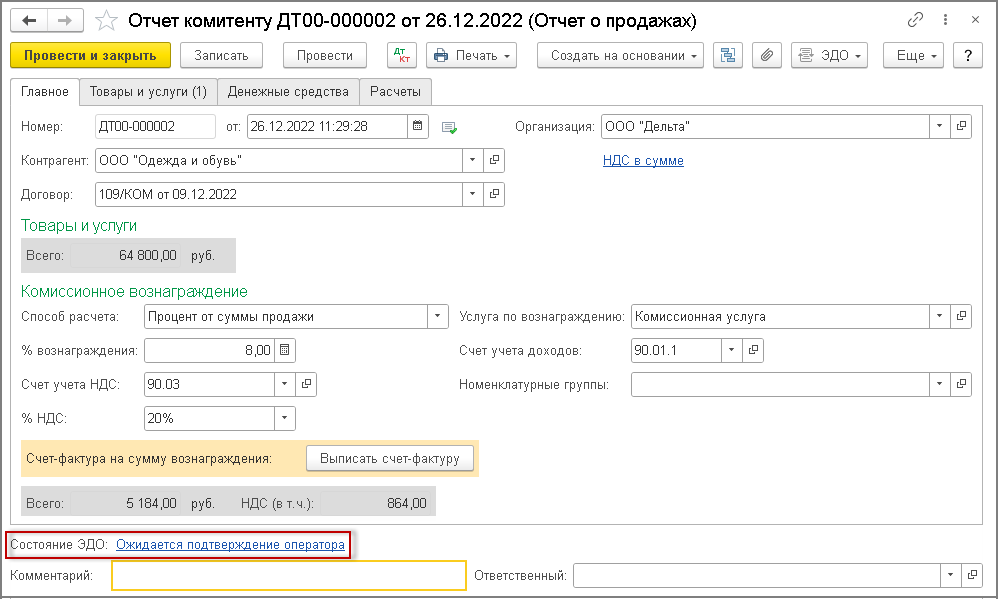The height and width of the screenshot is (599, 998).
Task: Click Выписать счет-фактуру button
Action: click(x=390, y=458)
